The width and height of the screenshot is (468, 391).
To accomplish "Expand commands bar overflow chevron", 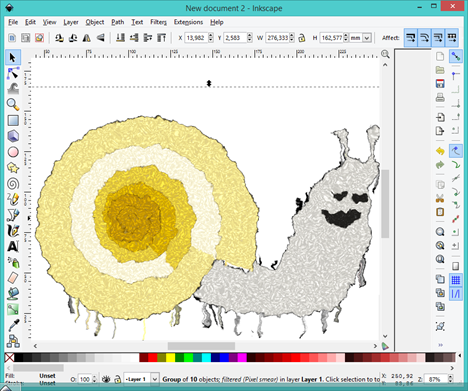I will click(x=440, y=345).
